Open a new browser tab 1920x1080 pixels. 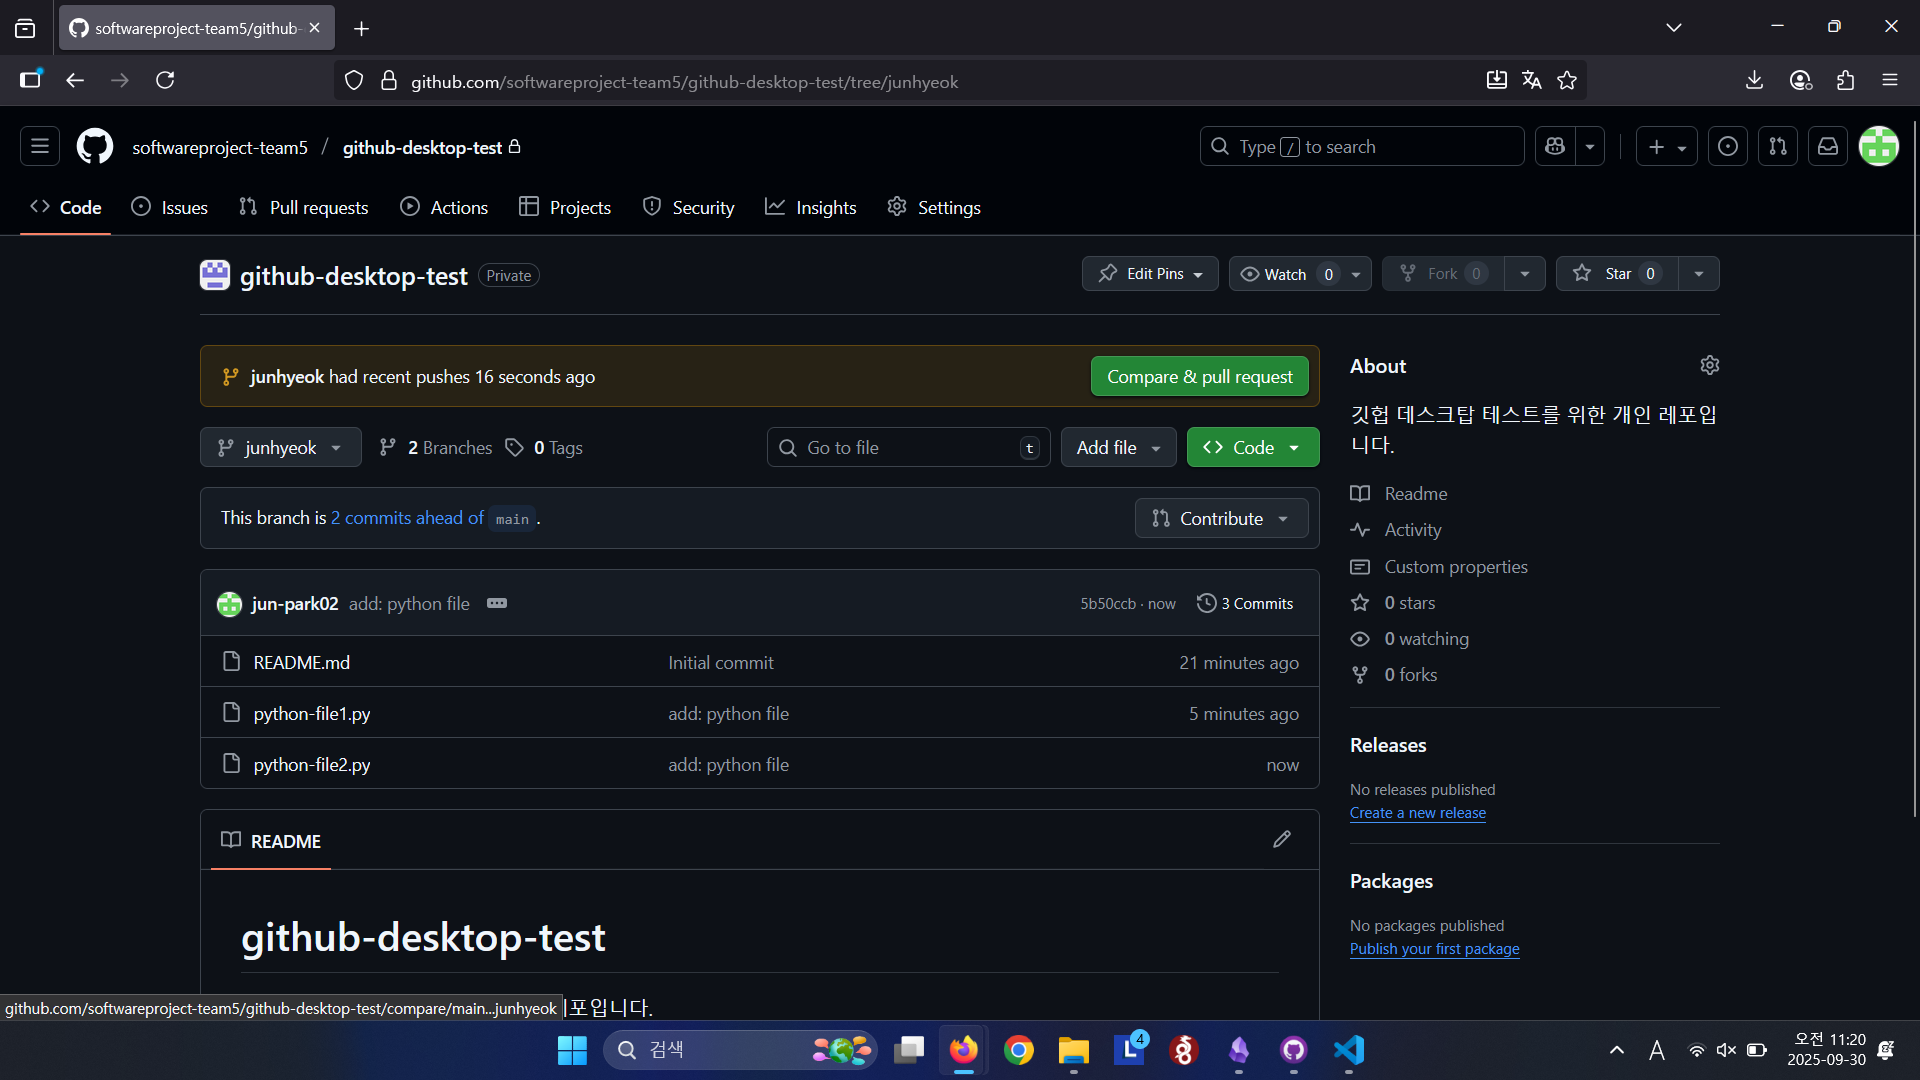coord(362,29)
